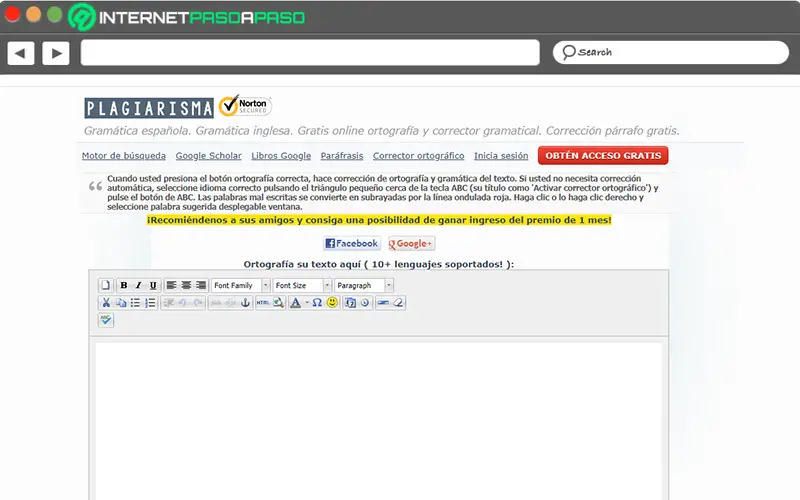Insert a numbered list

pyautogui.click(x=150, y=303)
